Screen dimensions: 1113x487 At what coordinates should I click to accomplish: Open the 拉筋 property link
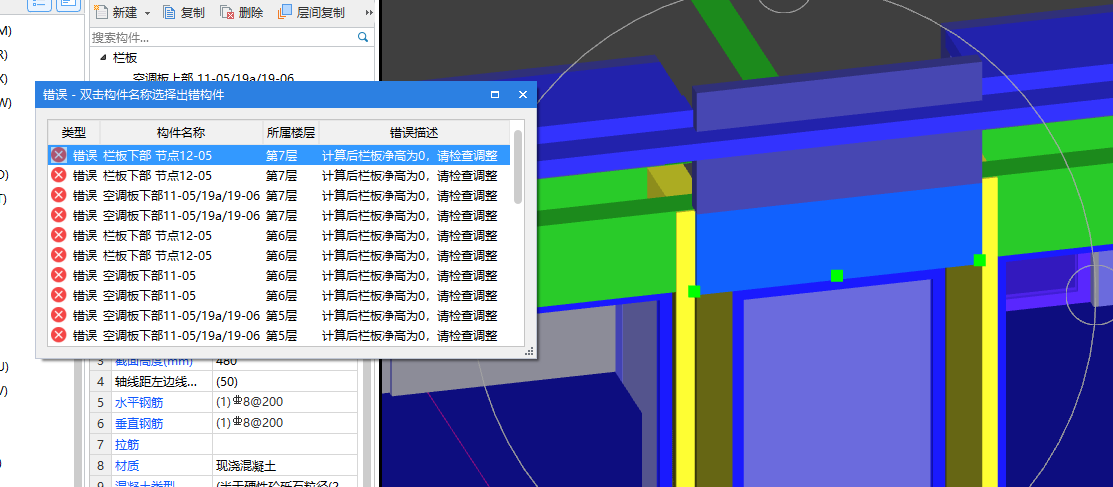127,445
